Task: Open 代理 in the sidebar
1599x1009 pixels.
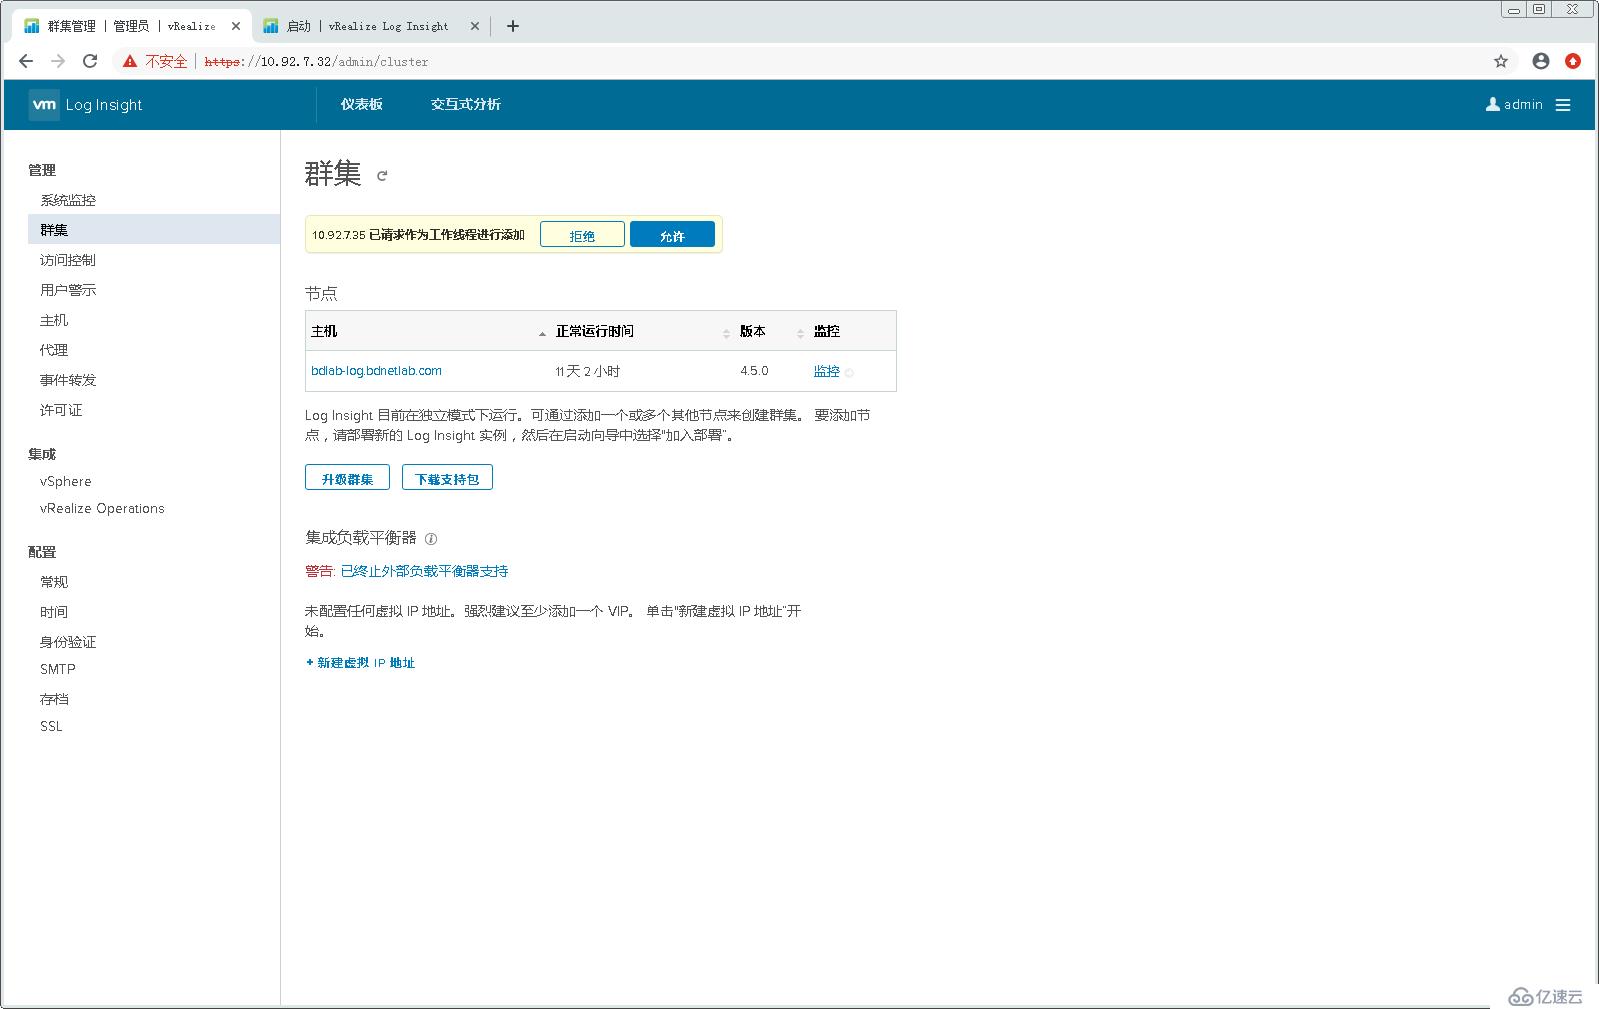Action: 54,350
